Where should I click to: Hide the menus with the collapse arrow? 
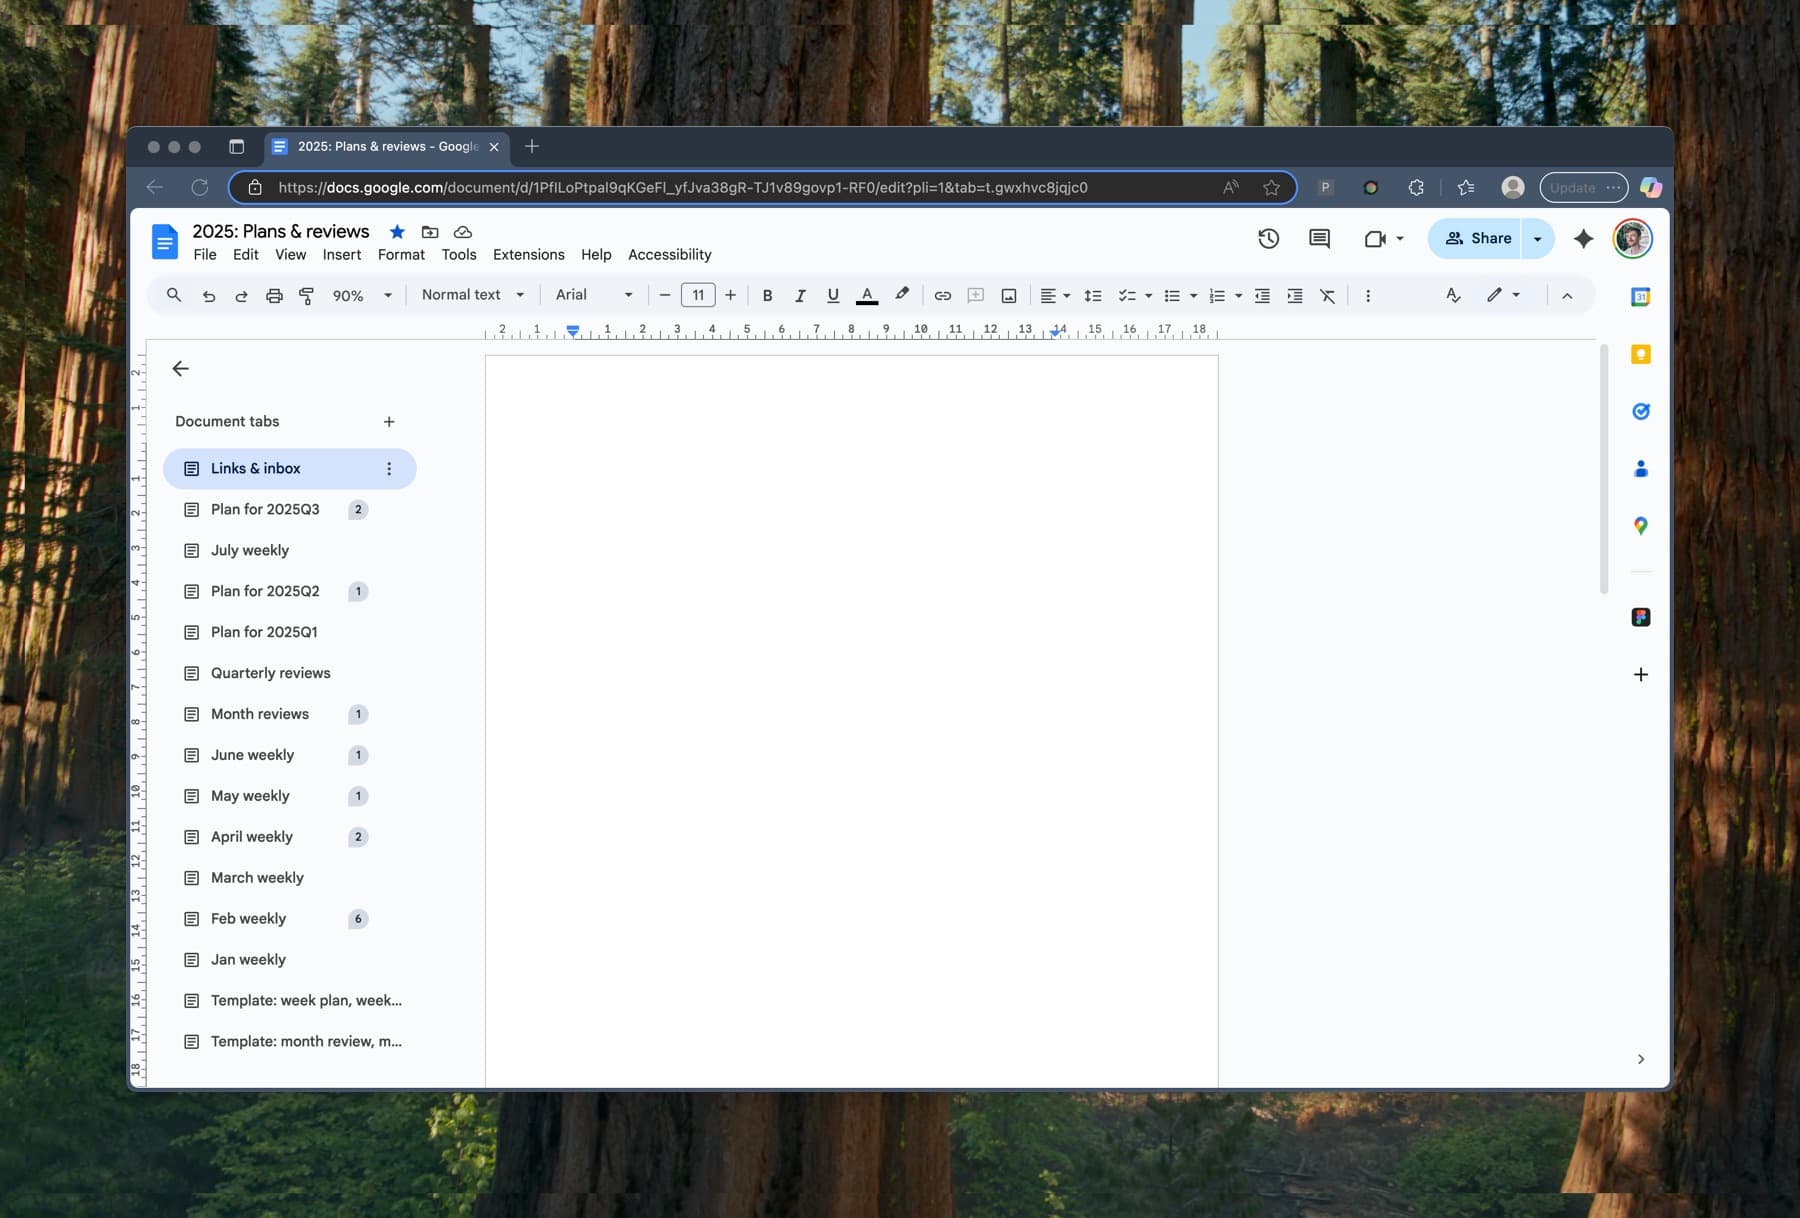[1567, 295]
